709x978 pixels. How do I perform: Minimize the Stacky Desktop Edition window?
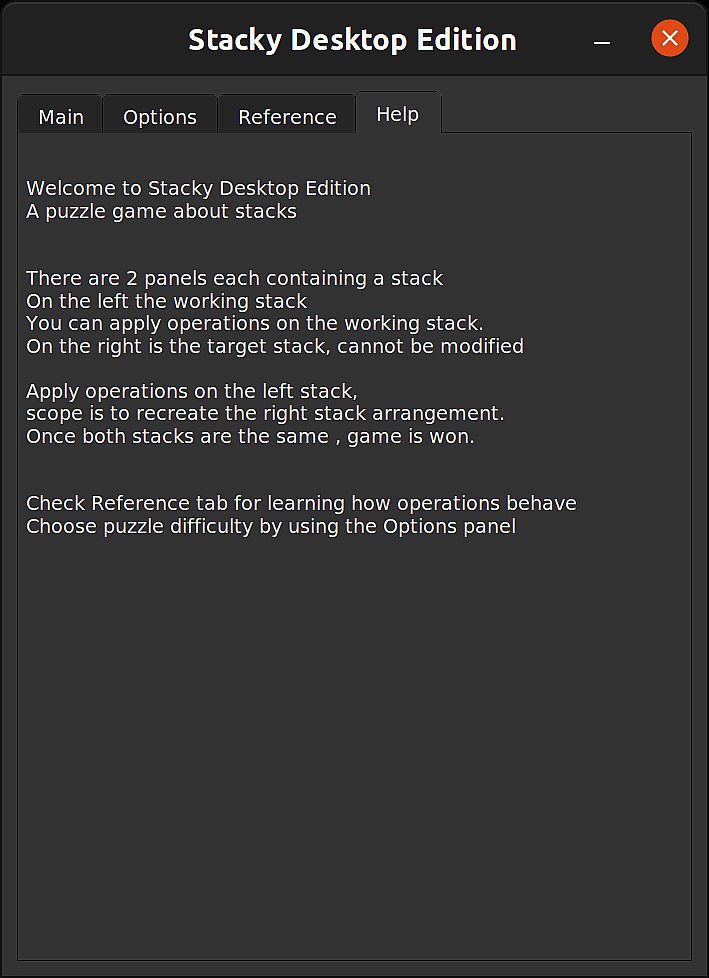[x=602, y=41]
